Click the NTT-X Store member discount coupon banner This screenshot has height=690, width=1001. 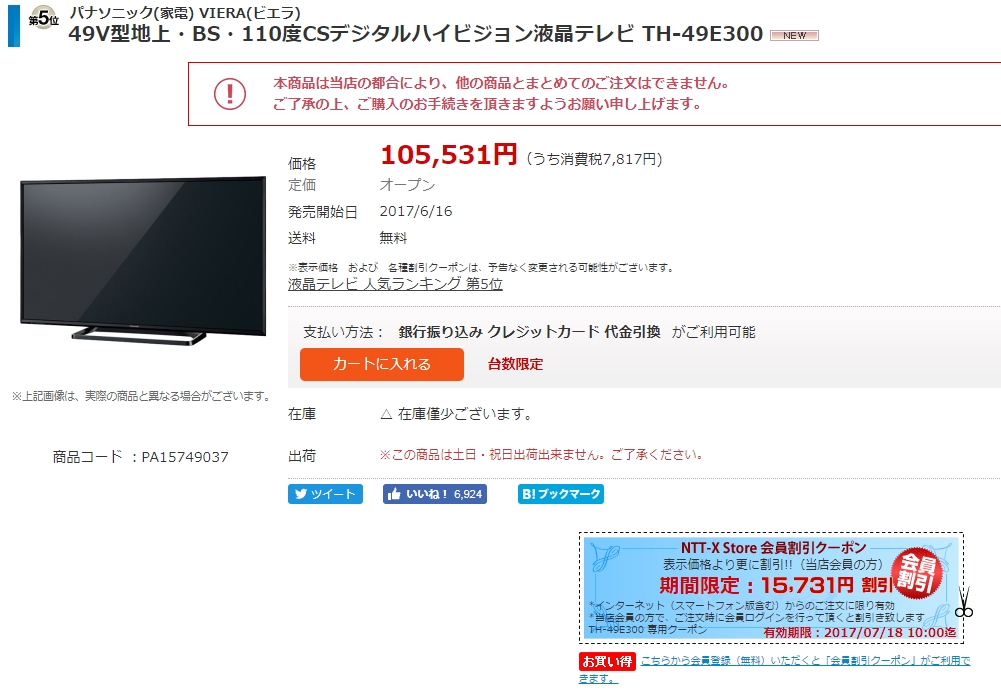click(771, 588)
